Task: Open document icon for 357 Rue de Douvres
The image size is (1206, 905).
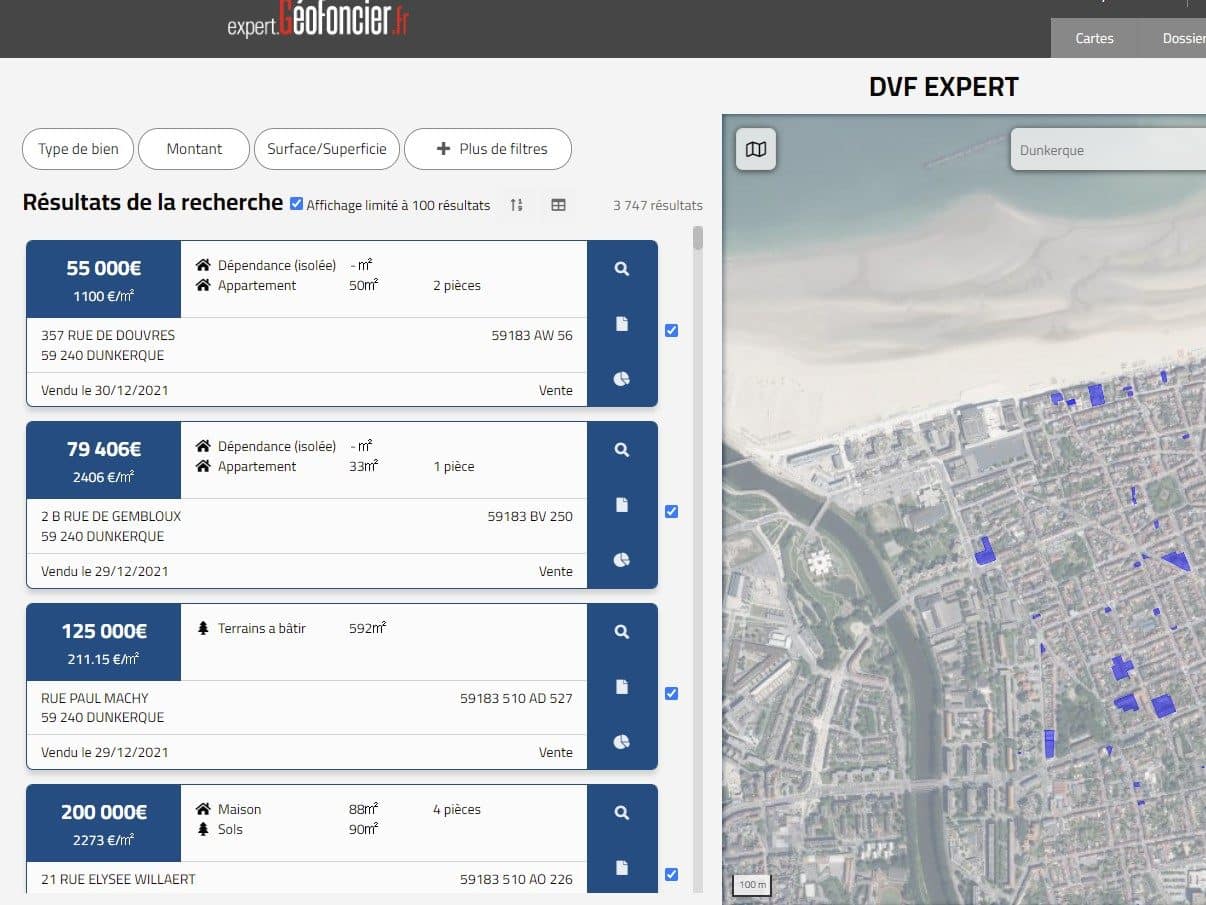Action: (x=621, y=324)
